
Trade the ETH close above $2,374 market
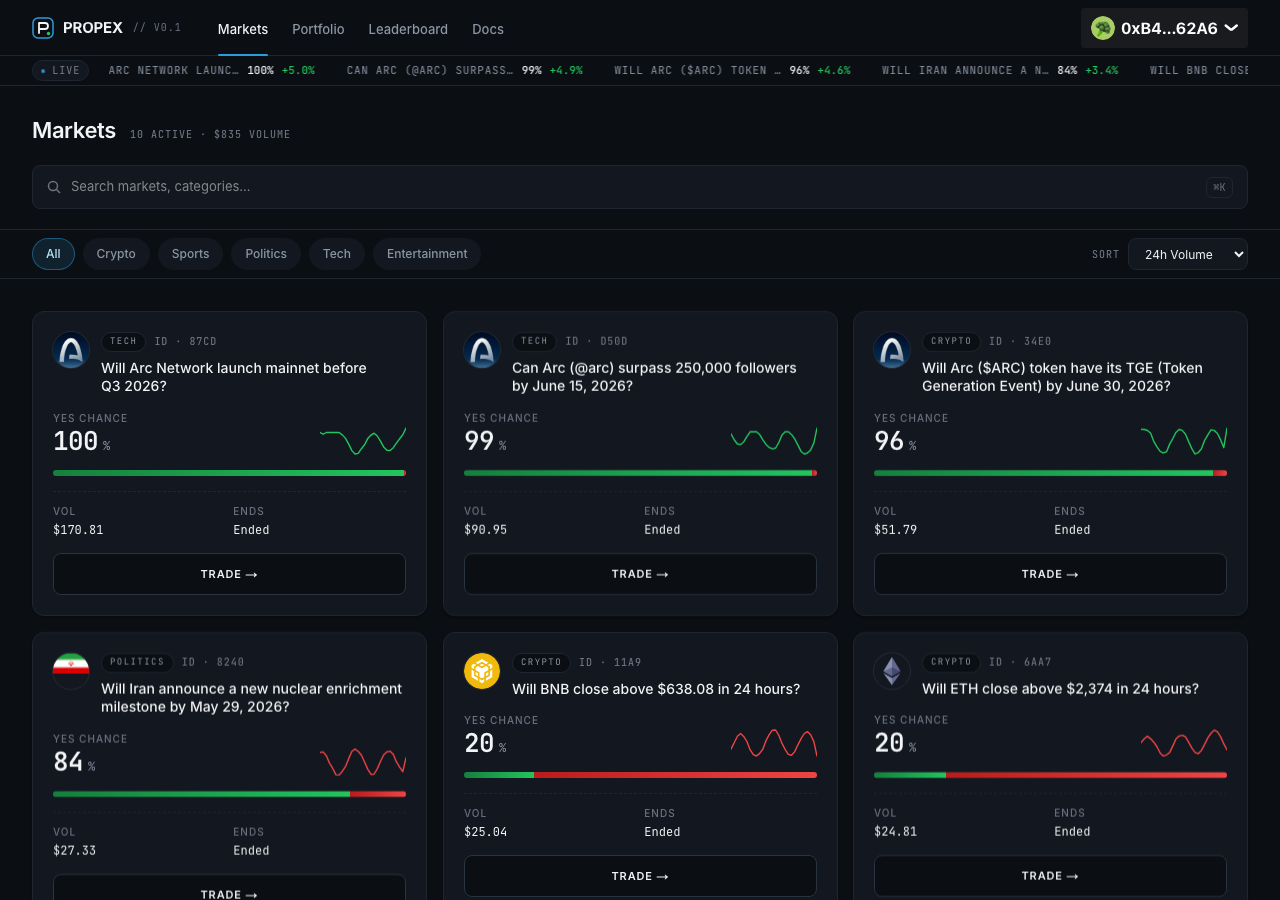1050,876
